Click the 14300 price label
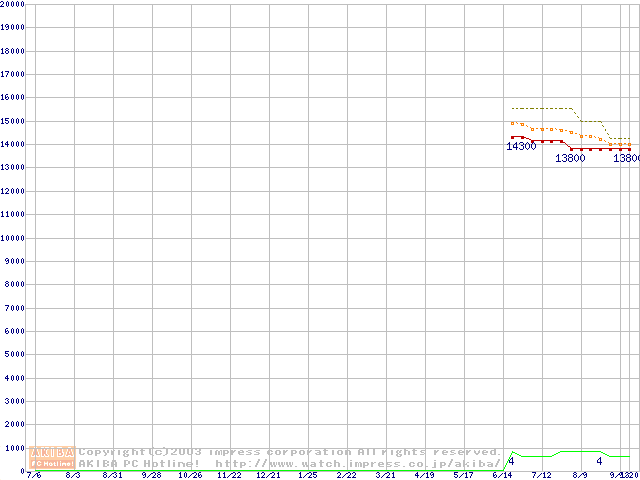The height and width of the screenshot is (480, 640). pyautogui.click(x=520, y=147)
